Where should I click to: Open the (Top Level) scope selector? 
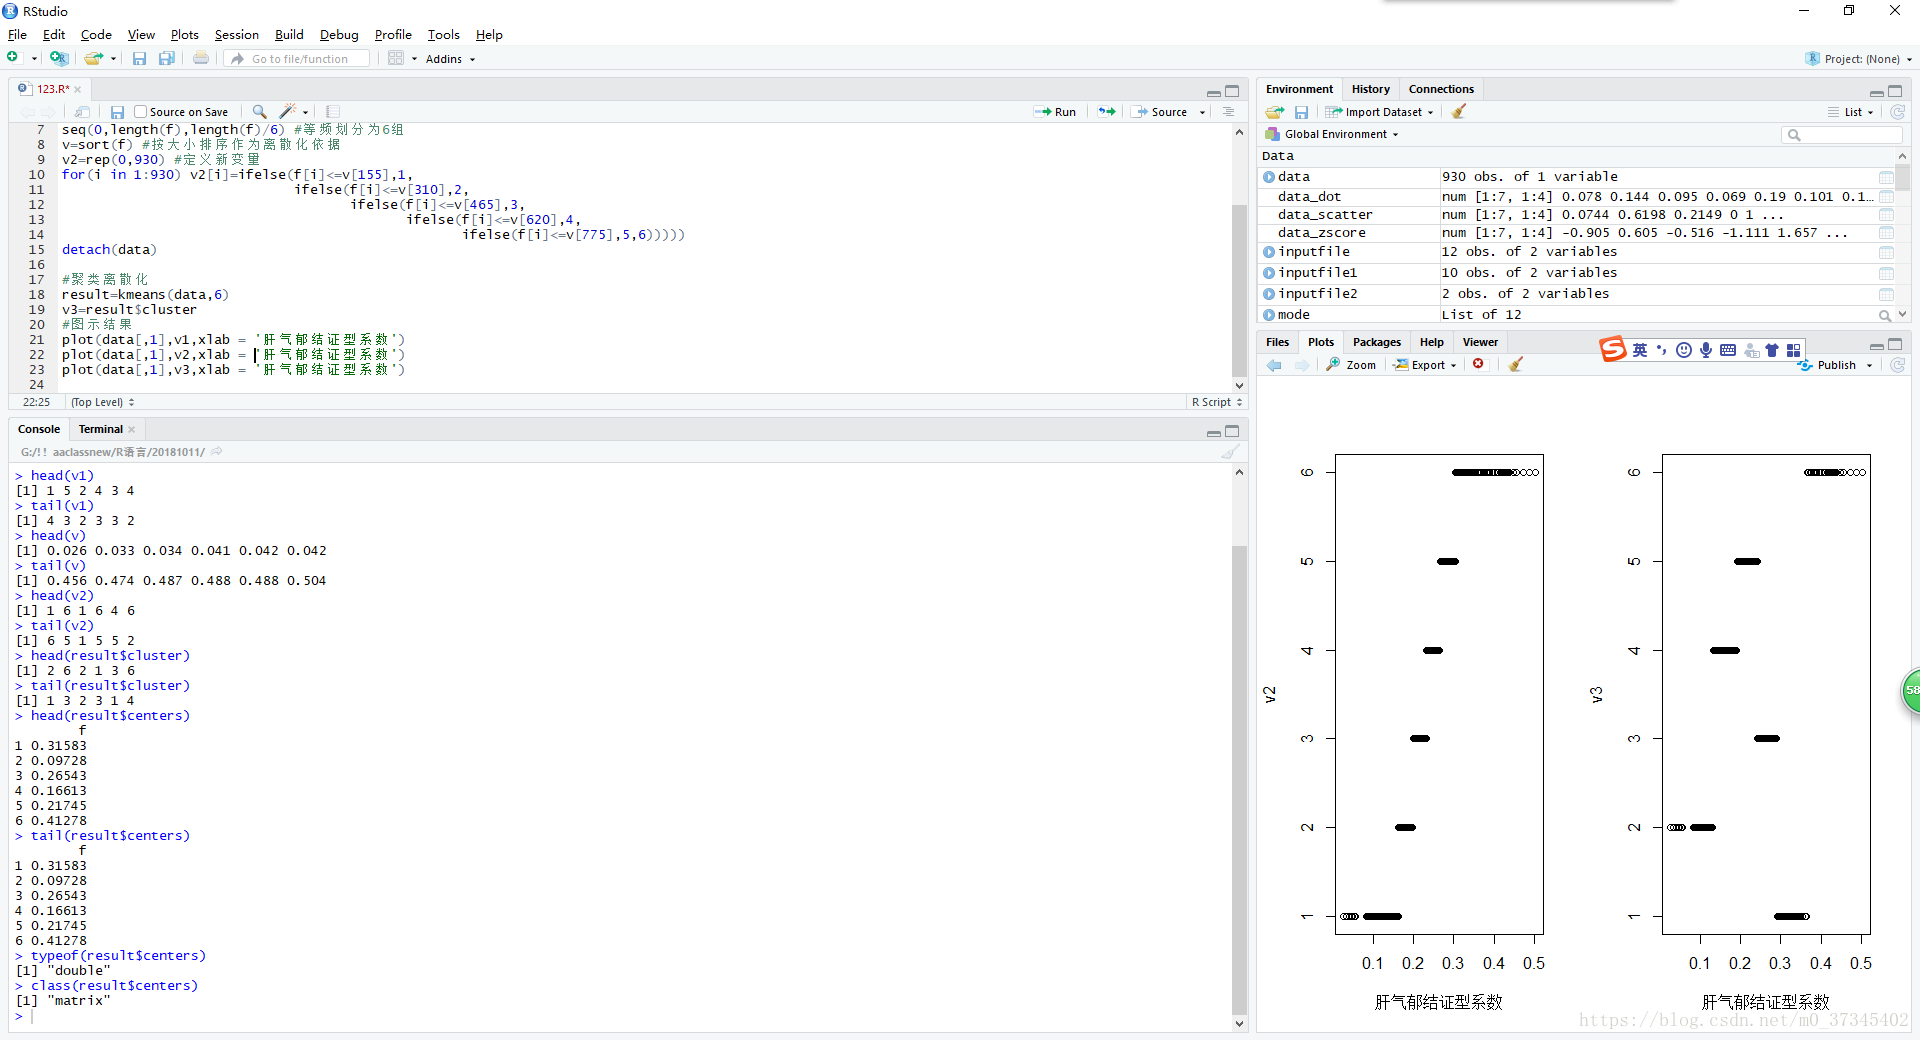pos(102,402)
